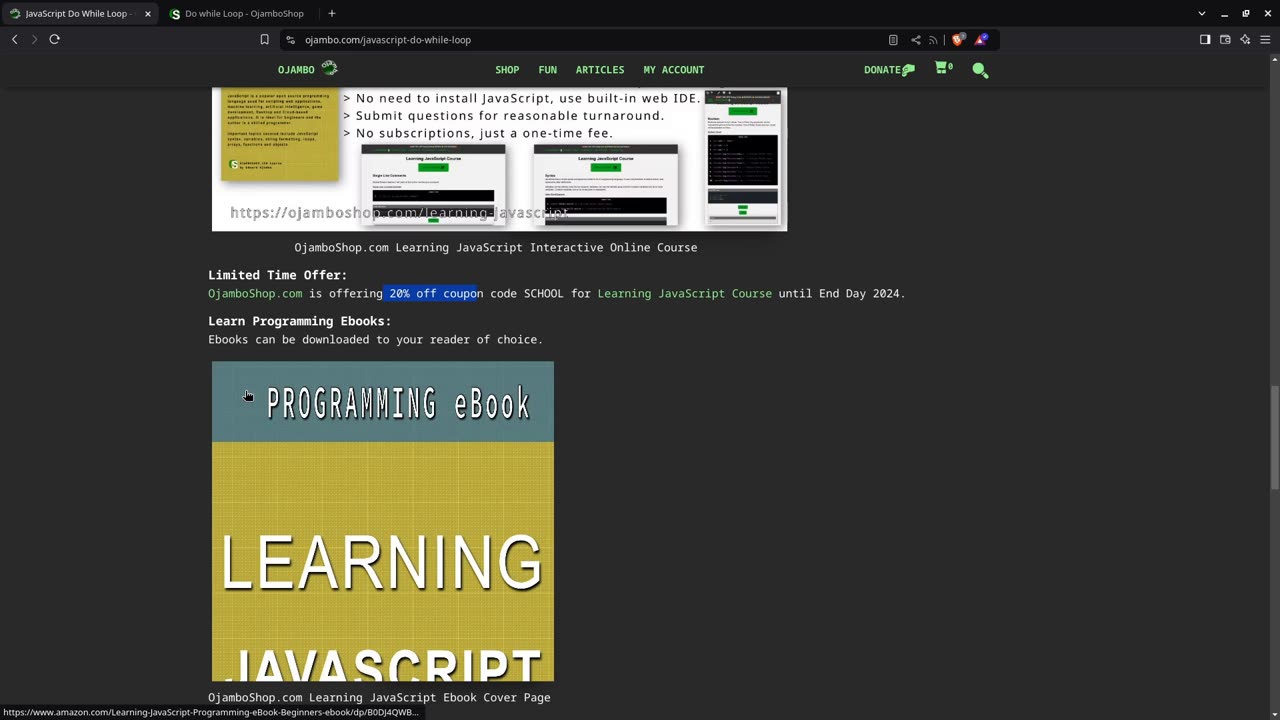This screenshot has width=1280, height=720.
Task: Open the shopping cart icon
Action: tap(943, 68)
